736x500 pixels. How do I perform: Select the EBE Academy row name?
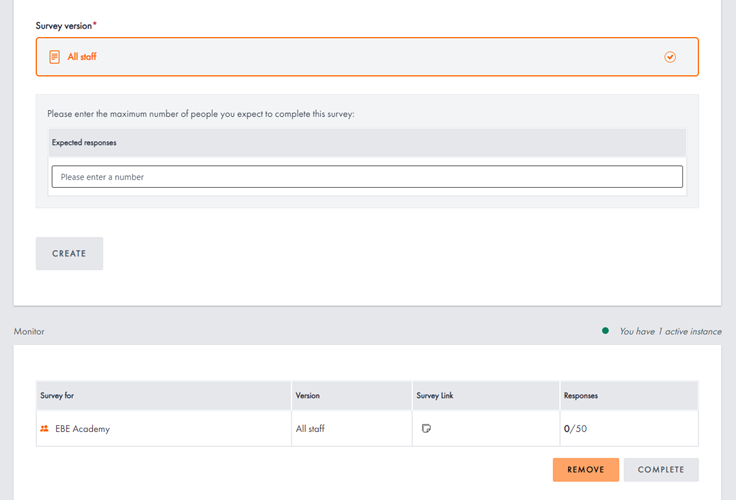click(x=83, y=429)
